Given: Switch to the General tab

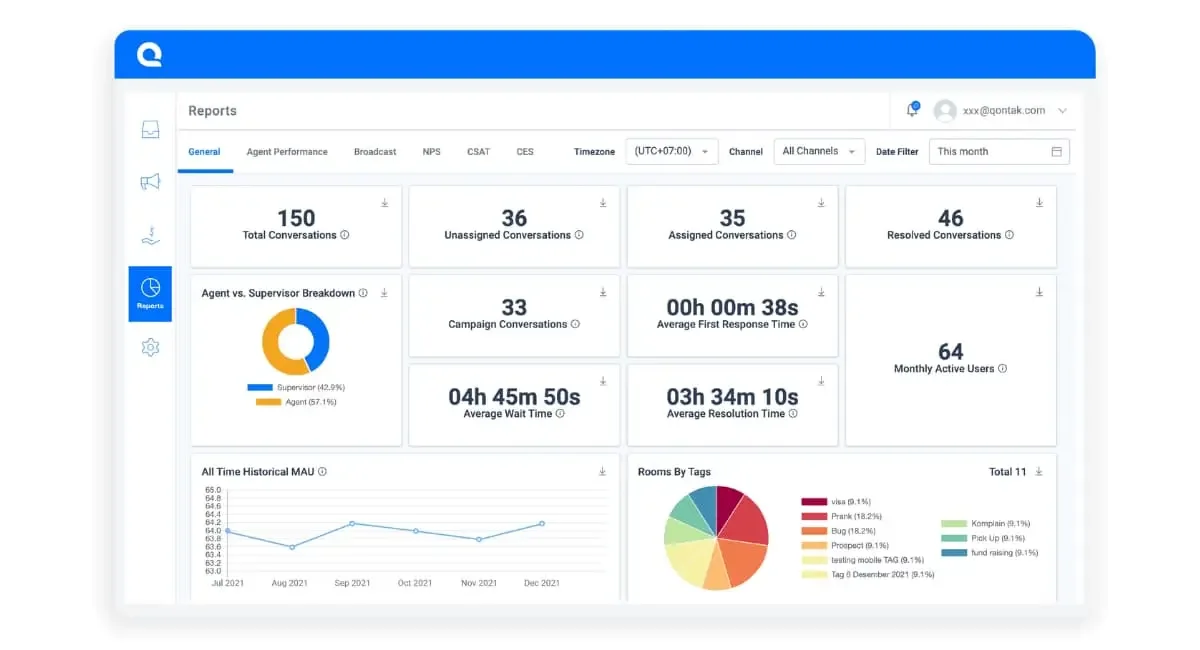Looking at the screenshot, I should click(204, 152).
